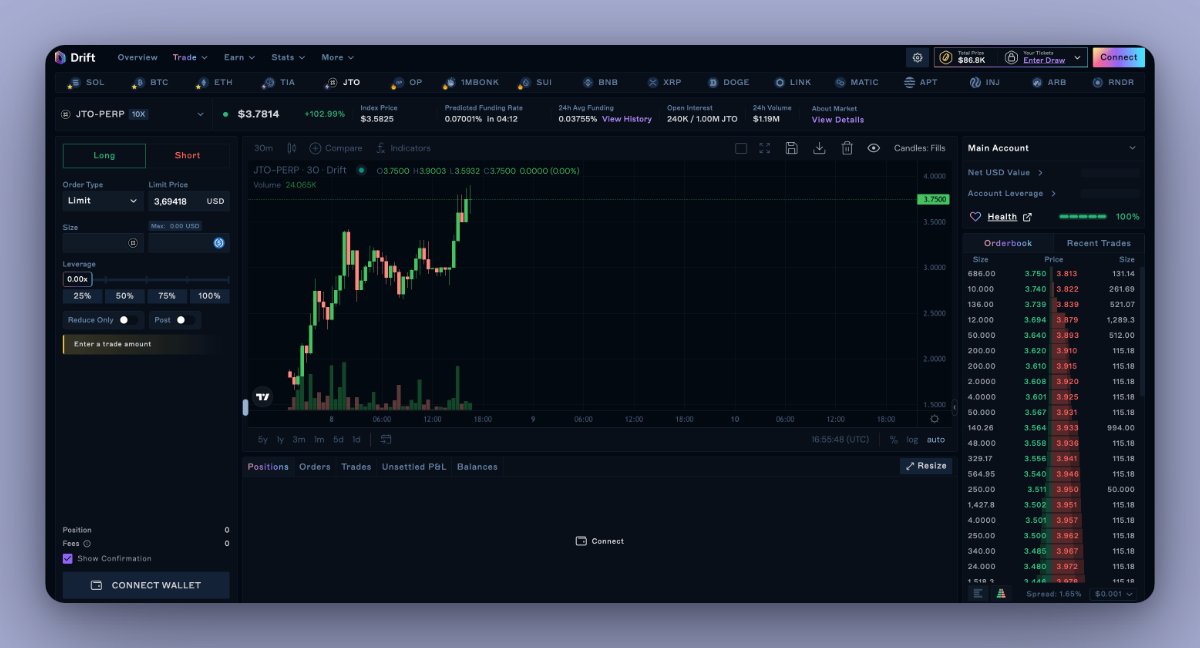Open the Trade dropdown menu

pos(190,57)
